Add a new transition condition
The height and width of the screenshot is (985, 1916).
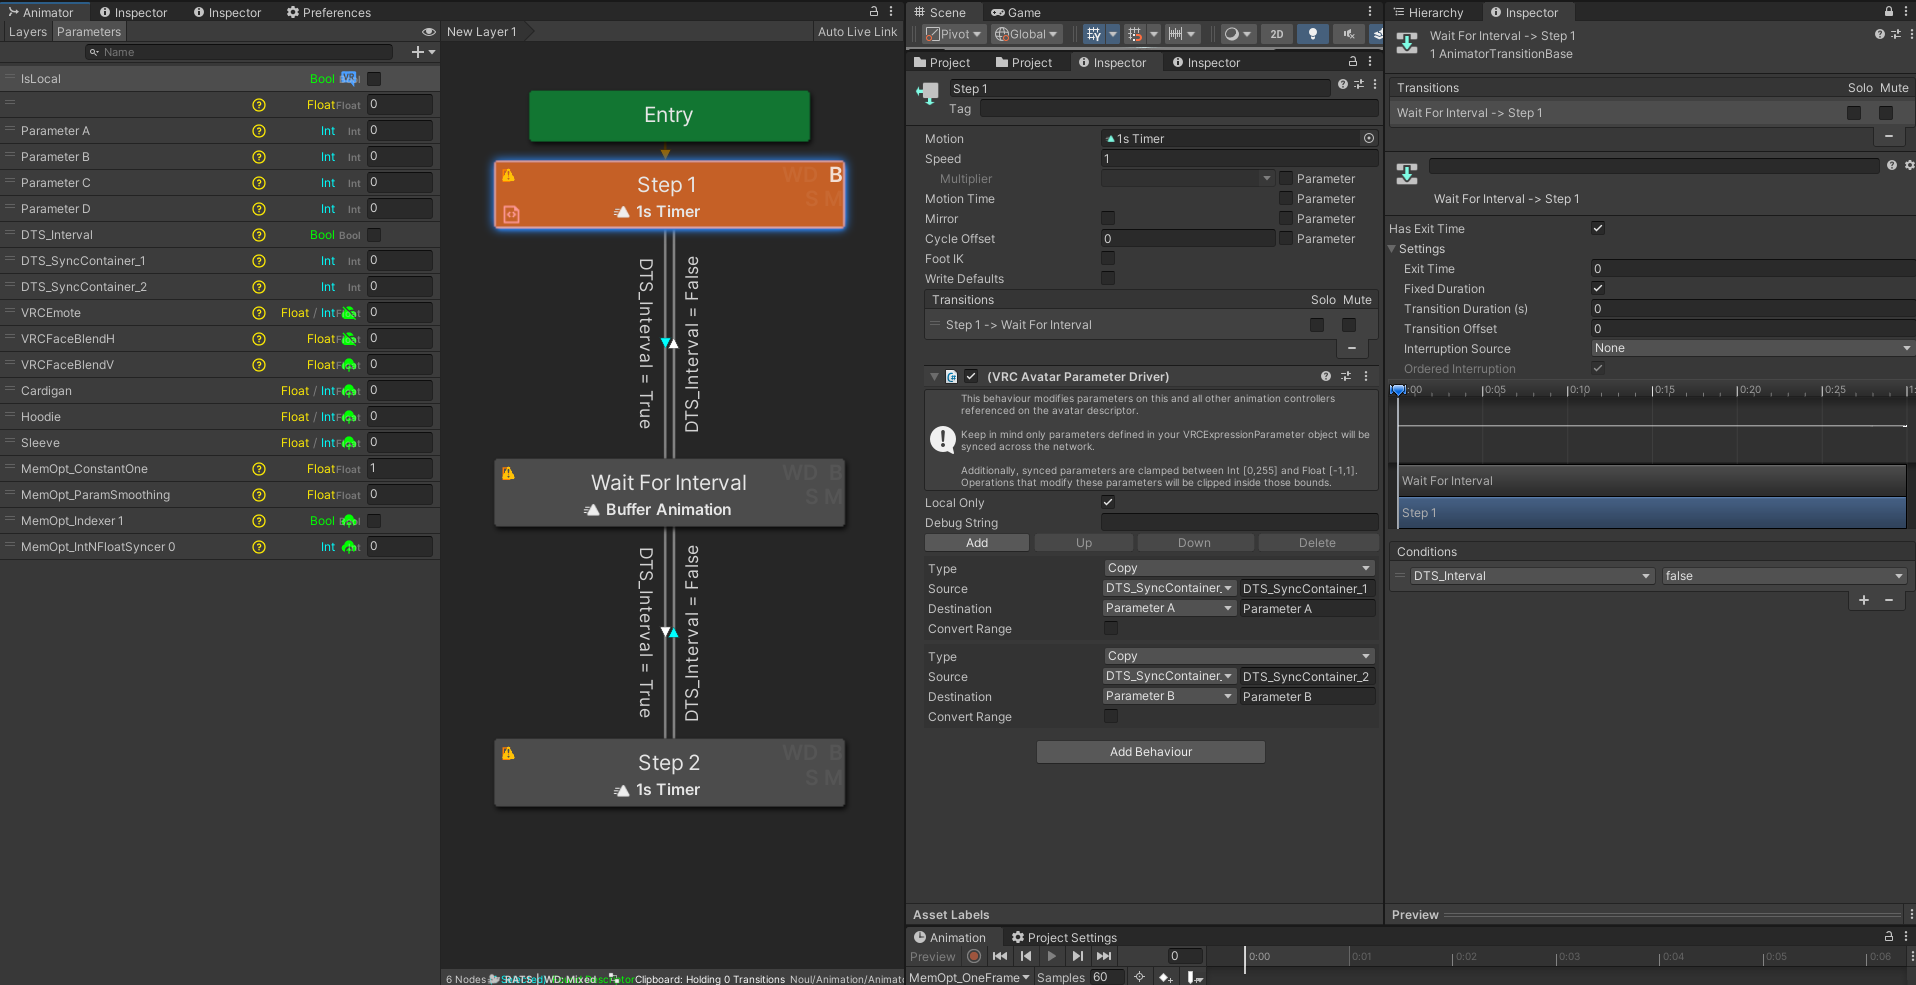pyautogui.click(x=1864, y=600)
